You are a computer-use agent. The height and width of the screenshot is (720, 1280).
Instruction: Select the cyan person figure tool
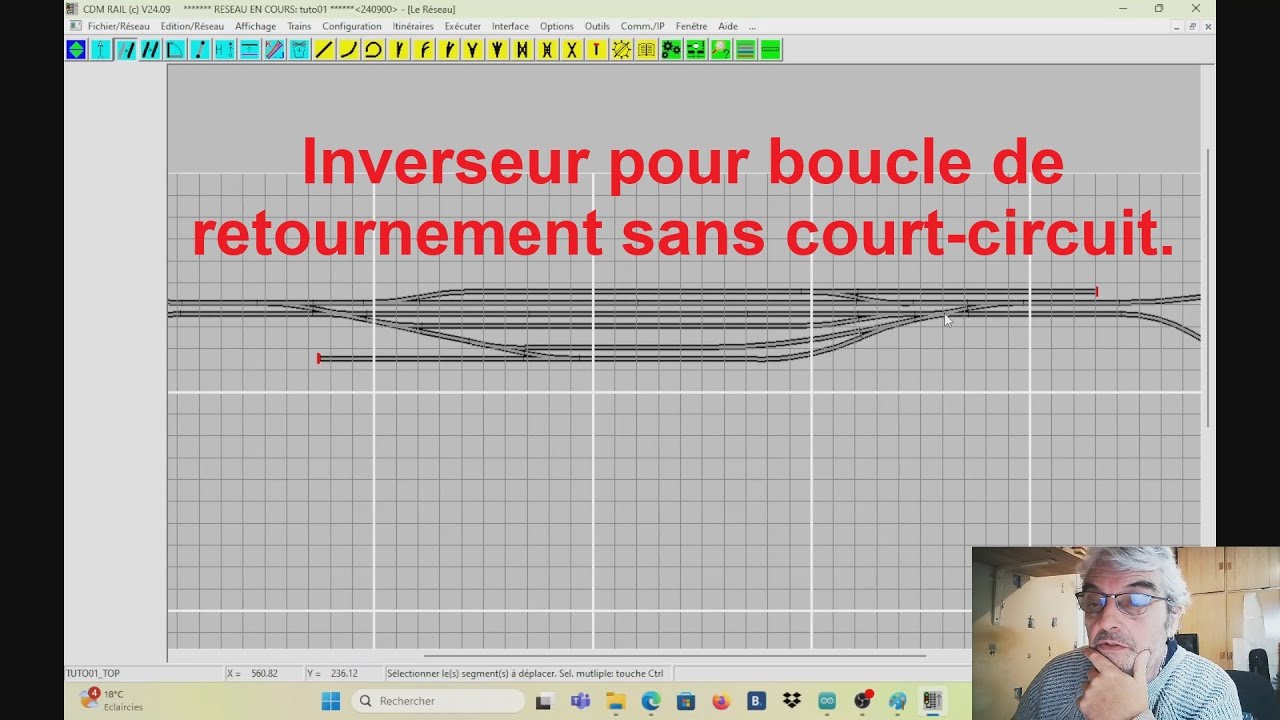point(101,50)
